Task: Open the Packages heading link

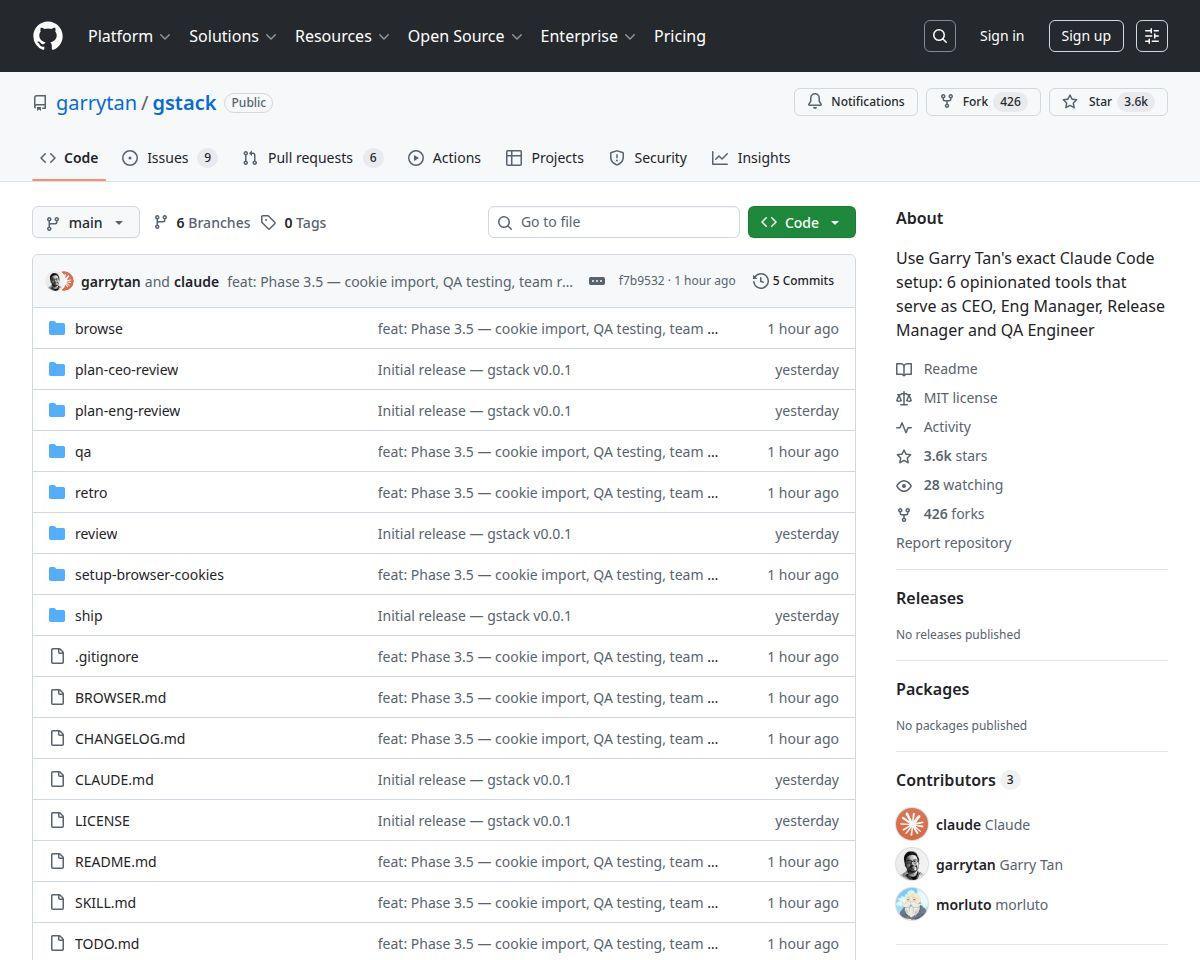Action: 932,689
